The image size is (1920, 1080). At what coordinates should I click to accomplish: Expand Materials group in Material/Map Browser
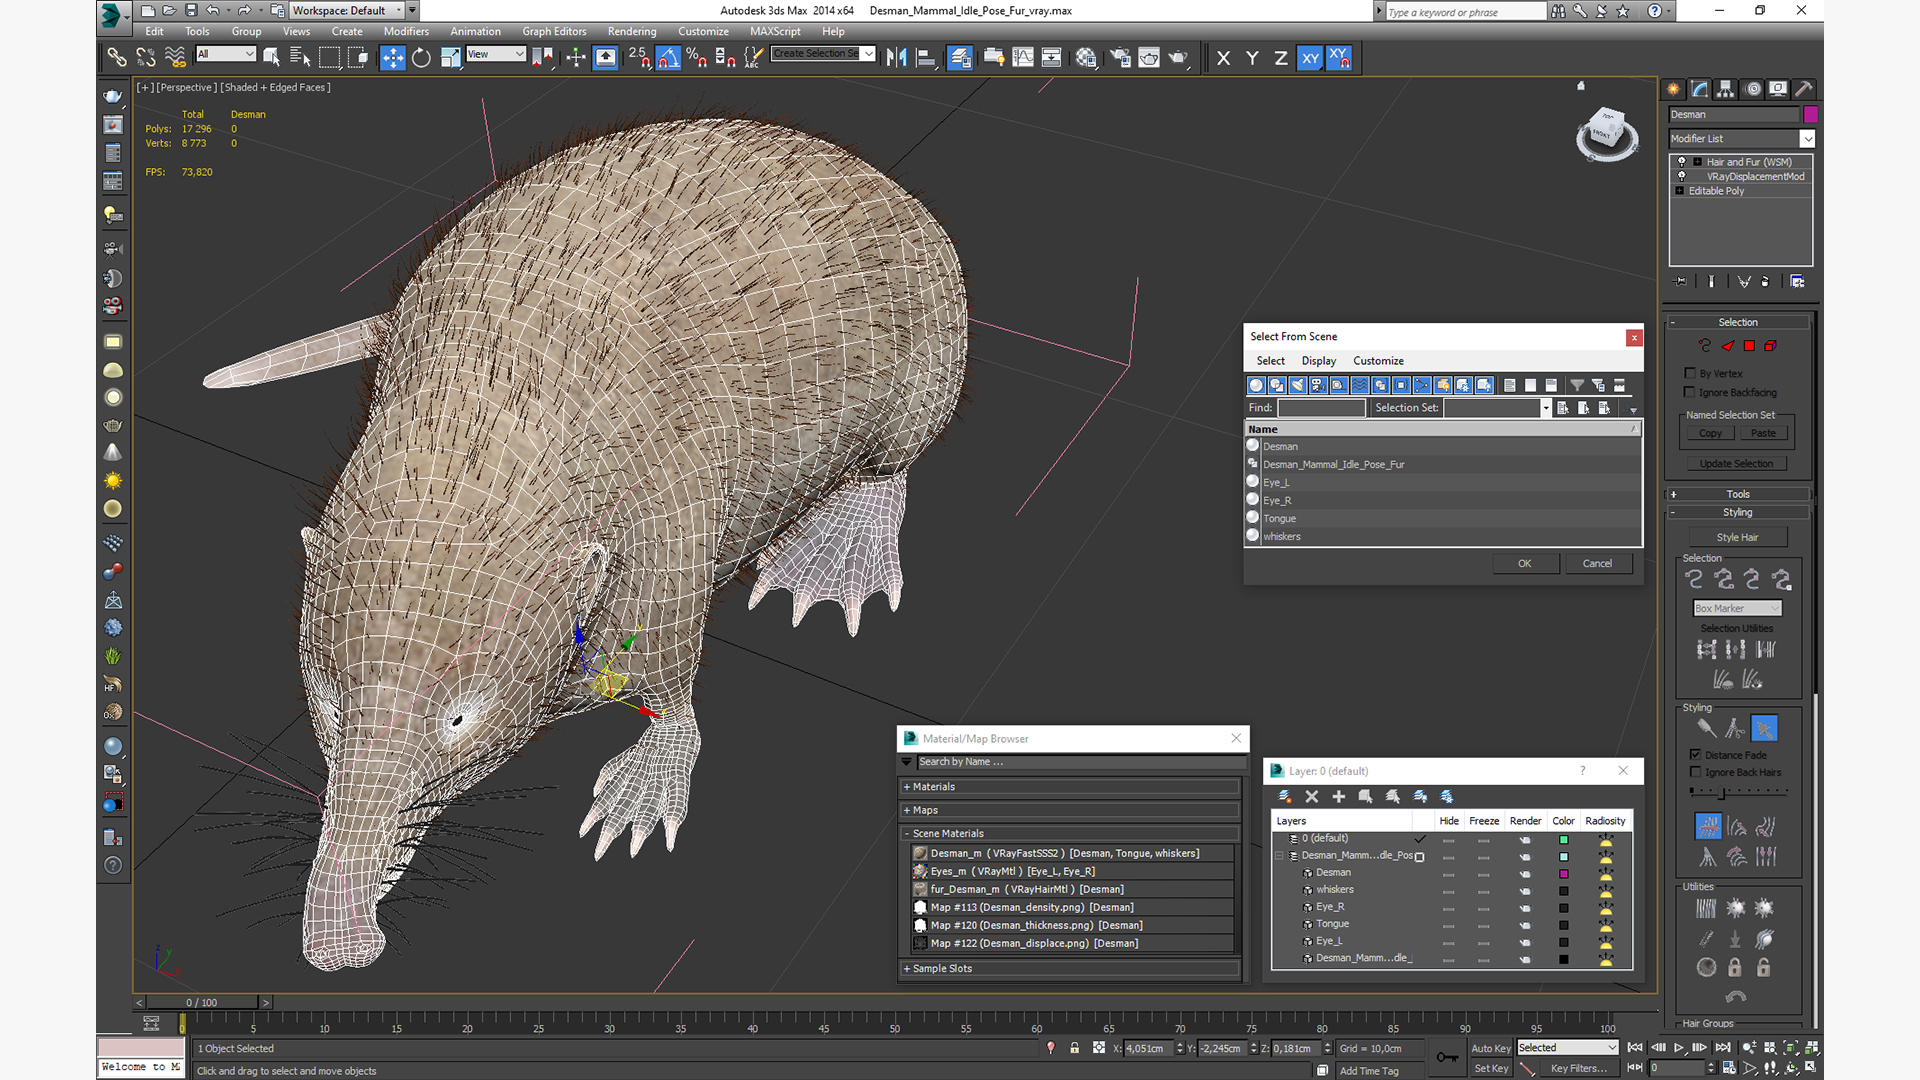(1071, 787)
